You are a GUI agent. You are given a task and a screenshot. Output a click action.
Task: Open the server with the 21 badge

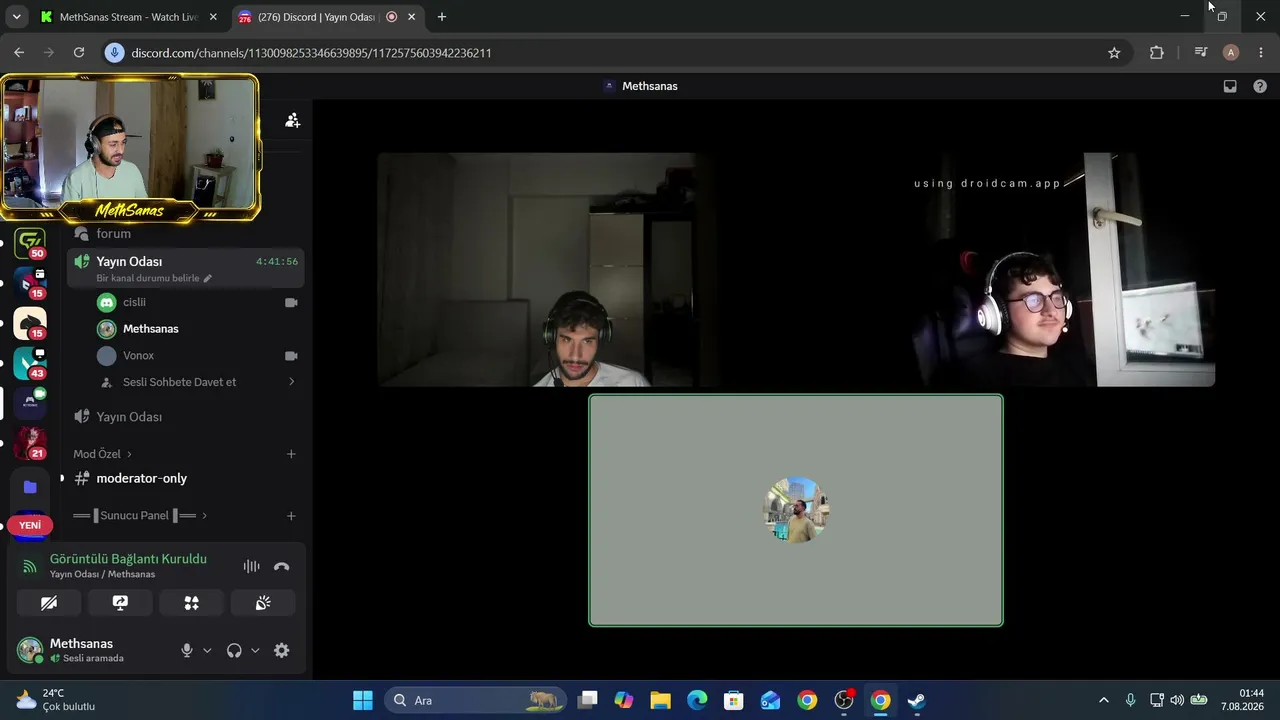pyautogui.click(x=30, y=444)
